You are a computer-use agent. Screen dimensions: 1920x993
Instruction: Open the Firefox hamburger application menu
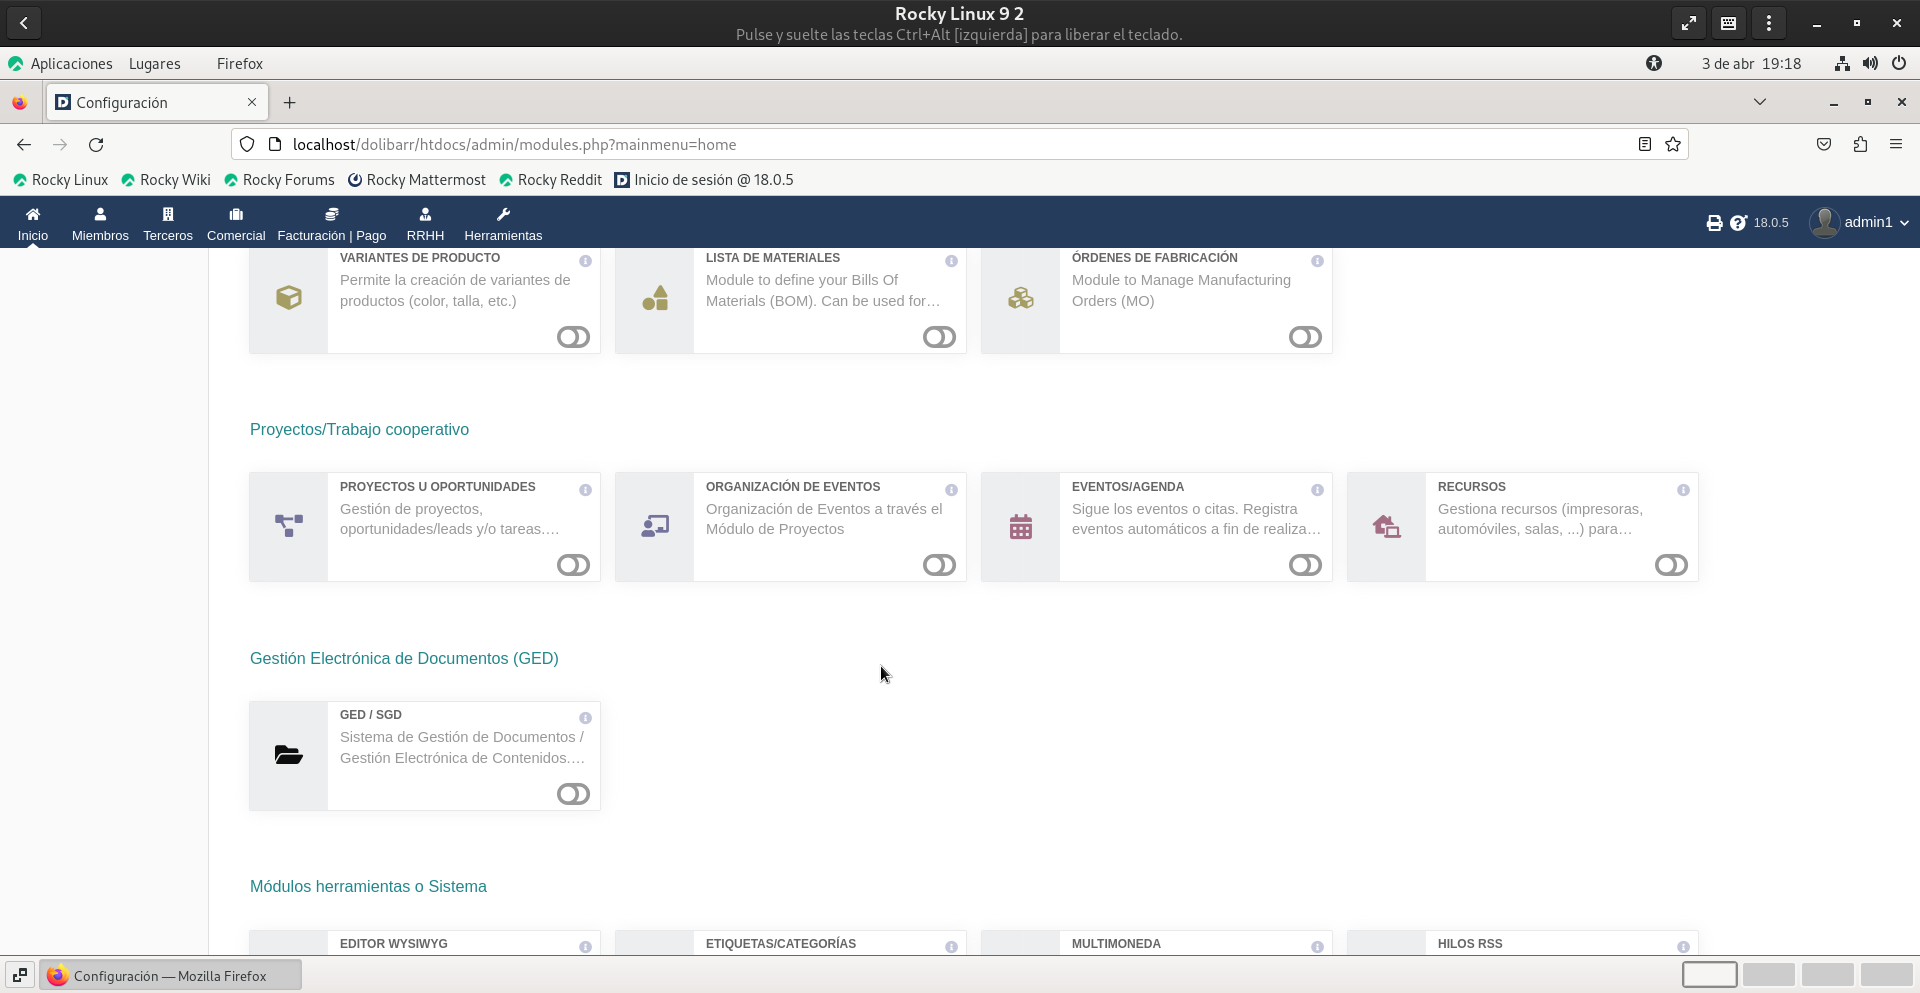click(x=1896, y=145)
